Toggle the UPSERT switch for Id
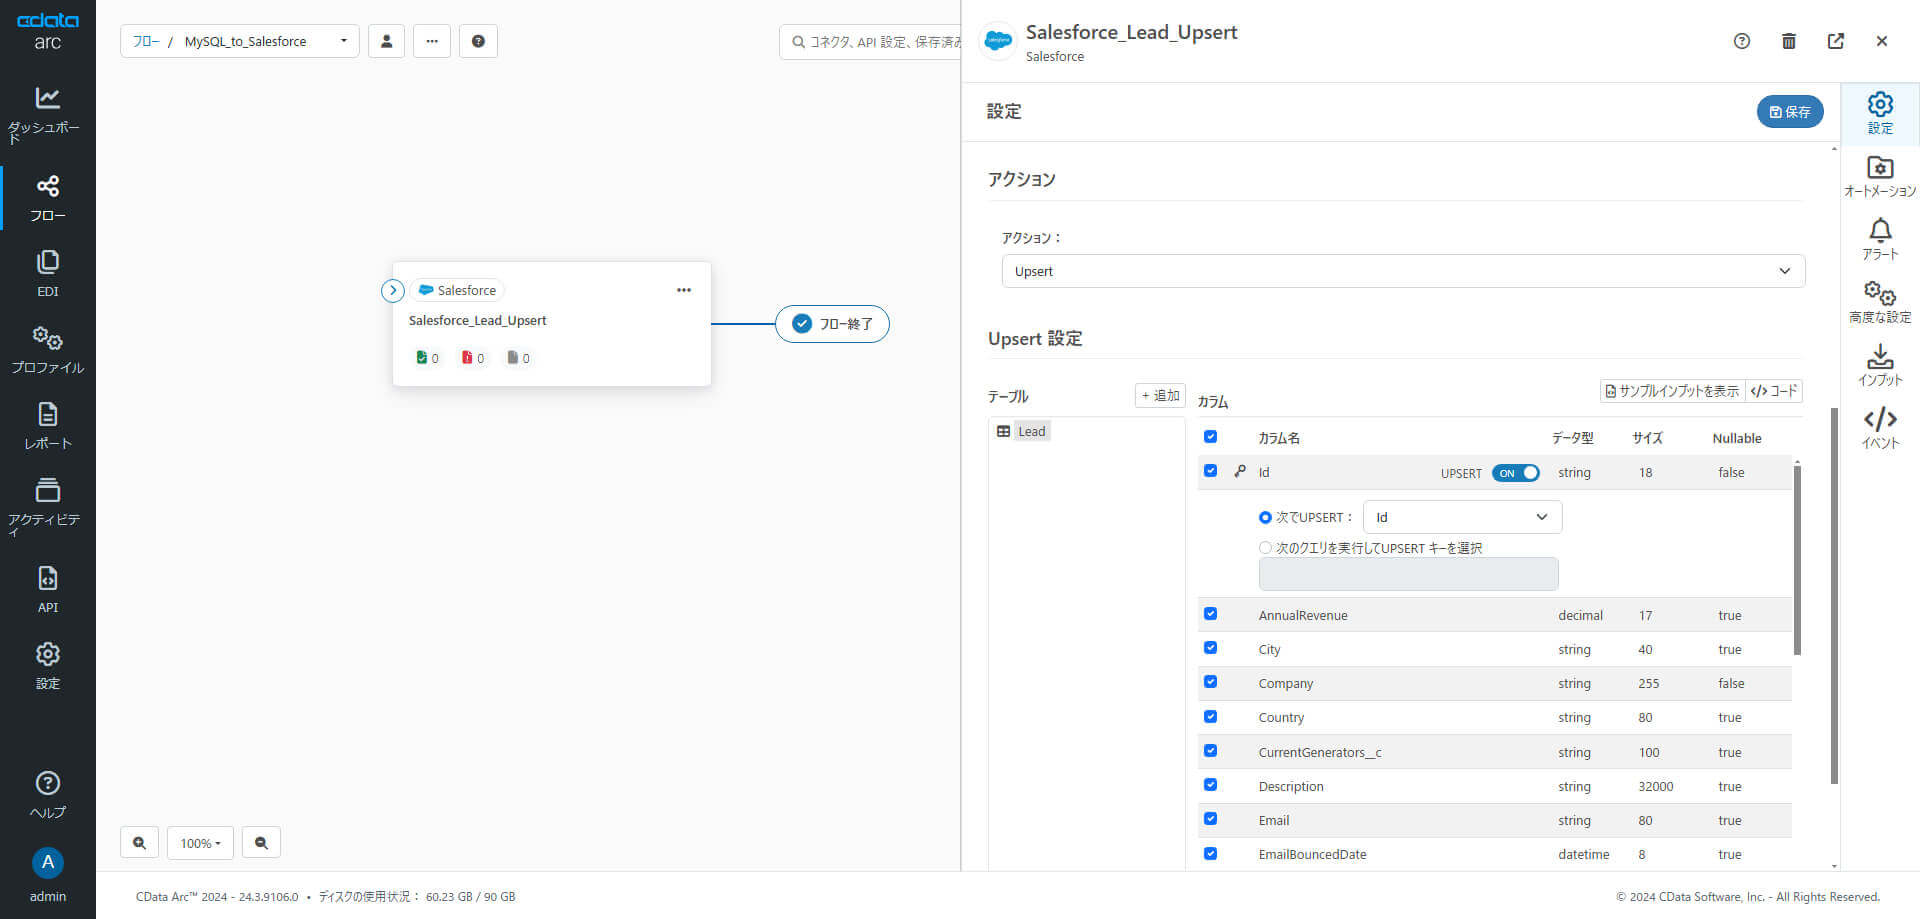Viewport: 1920px width, 919px height. (x=1515, y=473)
